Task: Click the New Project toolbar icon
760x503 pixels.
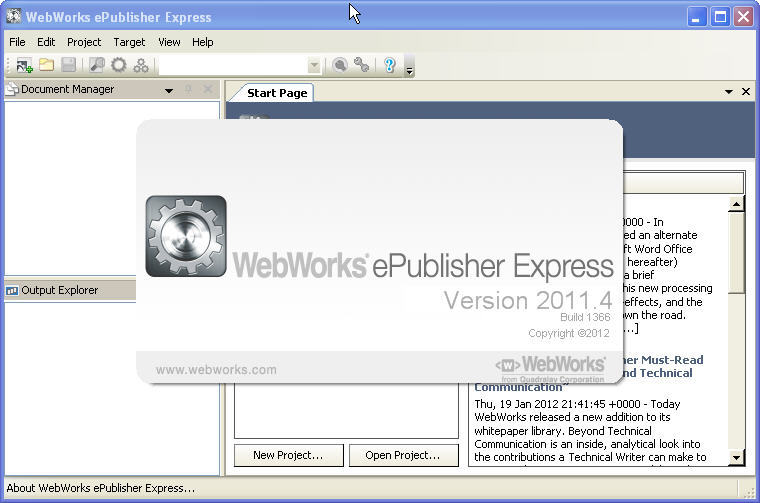Action: 24,65
